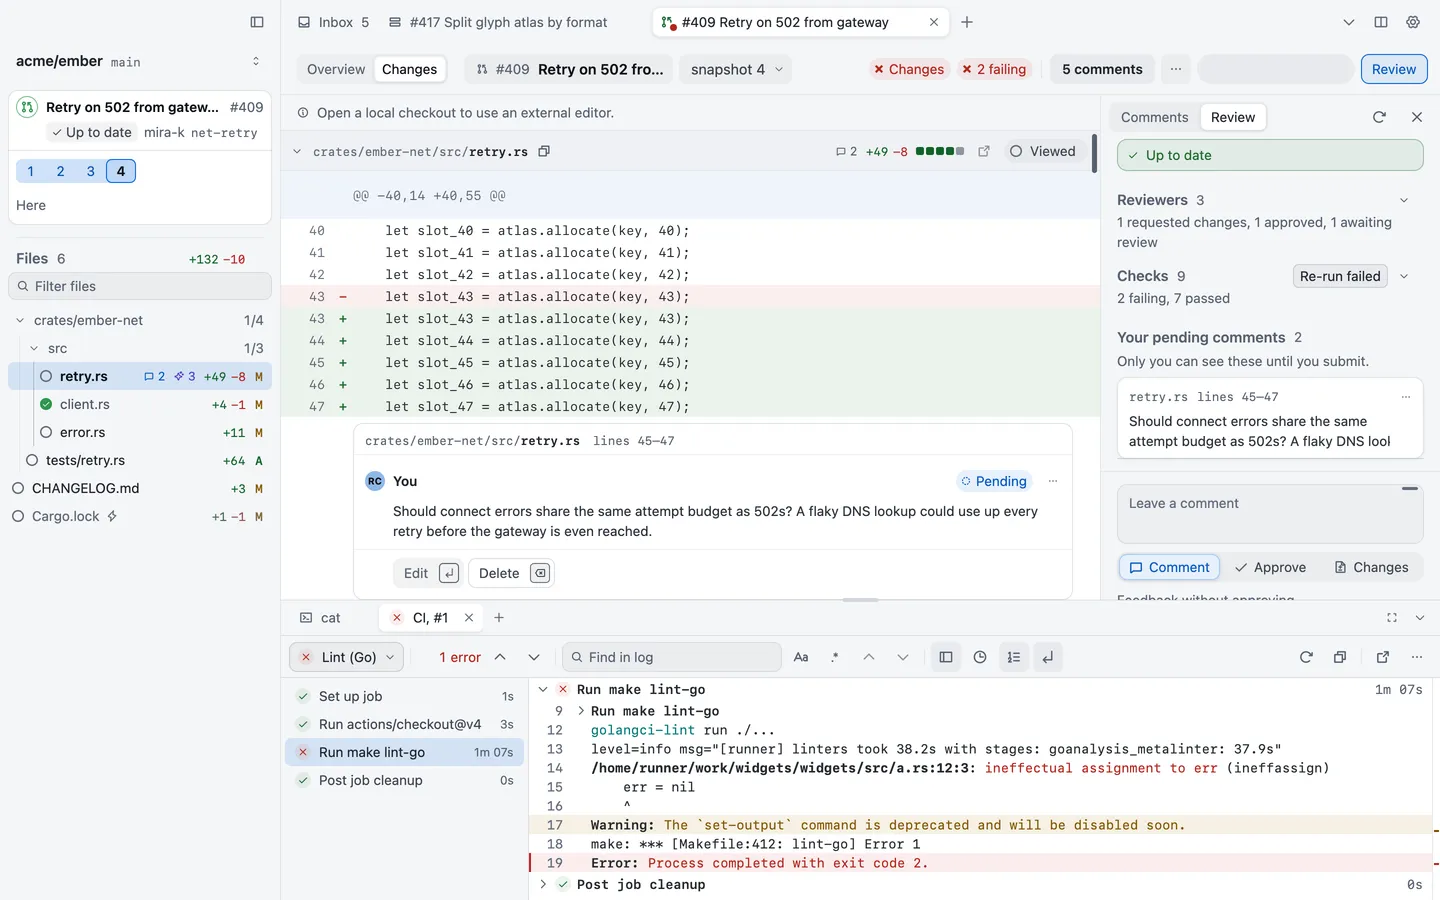Viewport: 1440px width, 900px height.
Task: Add a new tab with plus
Action: 967,22
